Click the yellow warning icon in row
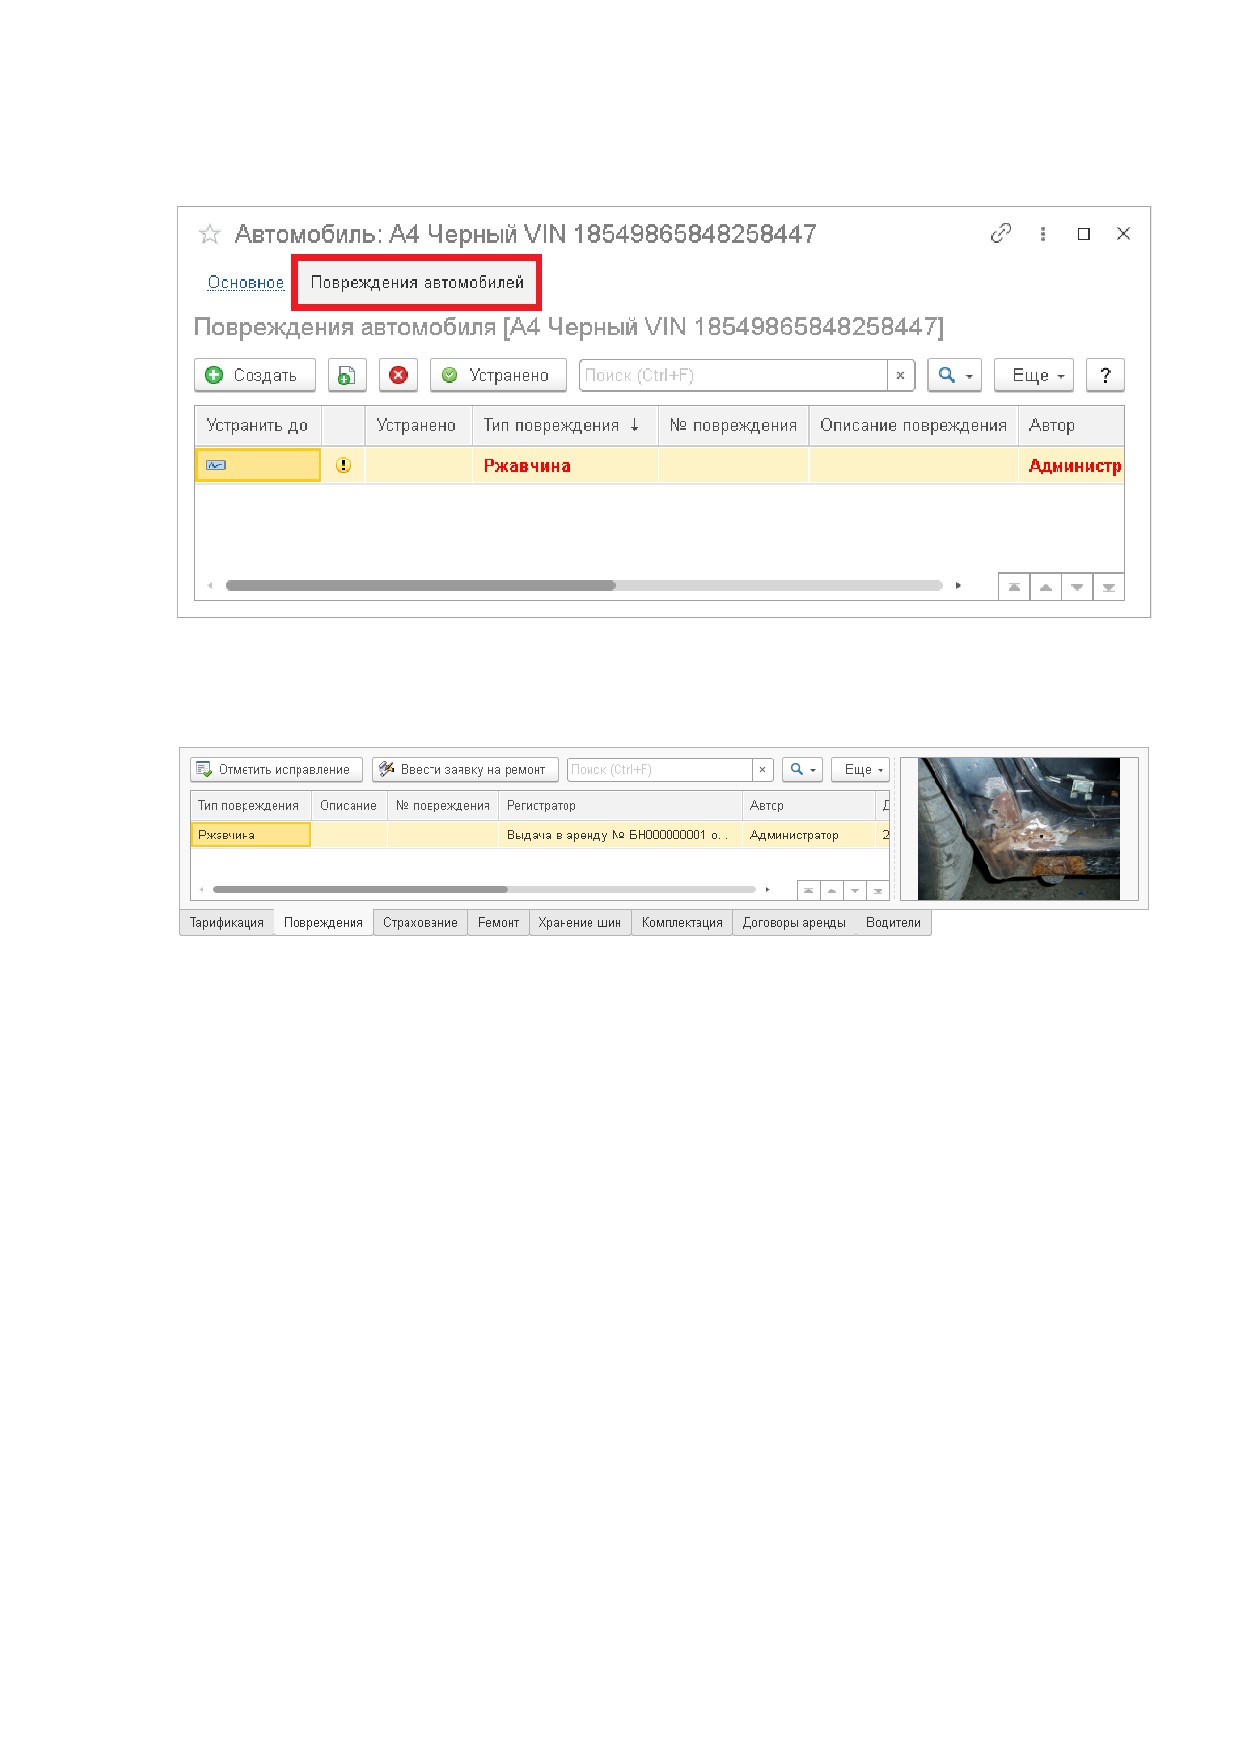1239x1752 pixels. (x=343, y=465)
